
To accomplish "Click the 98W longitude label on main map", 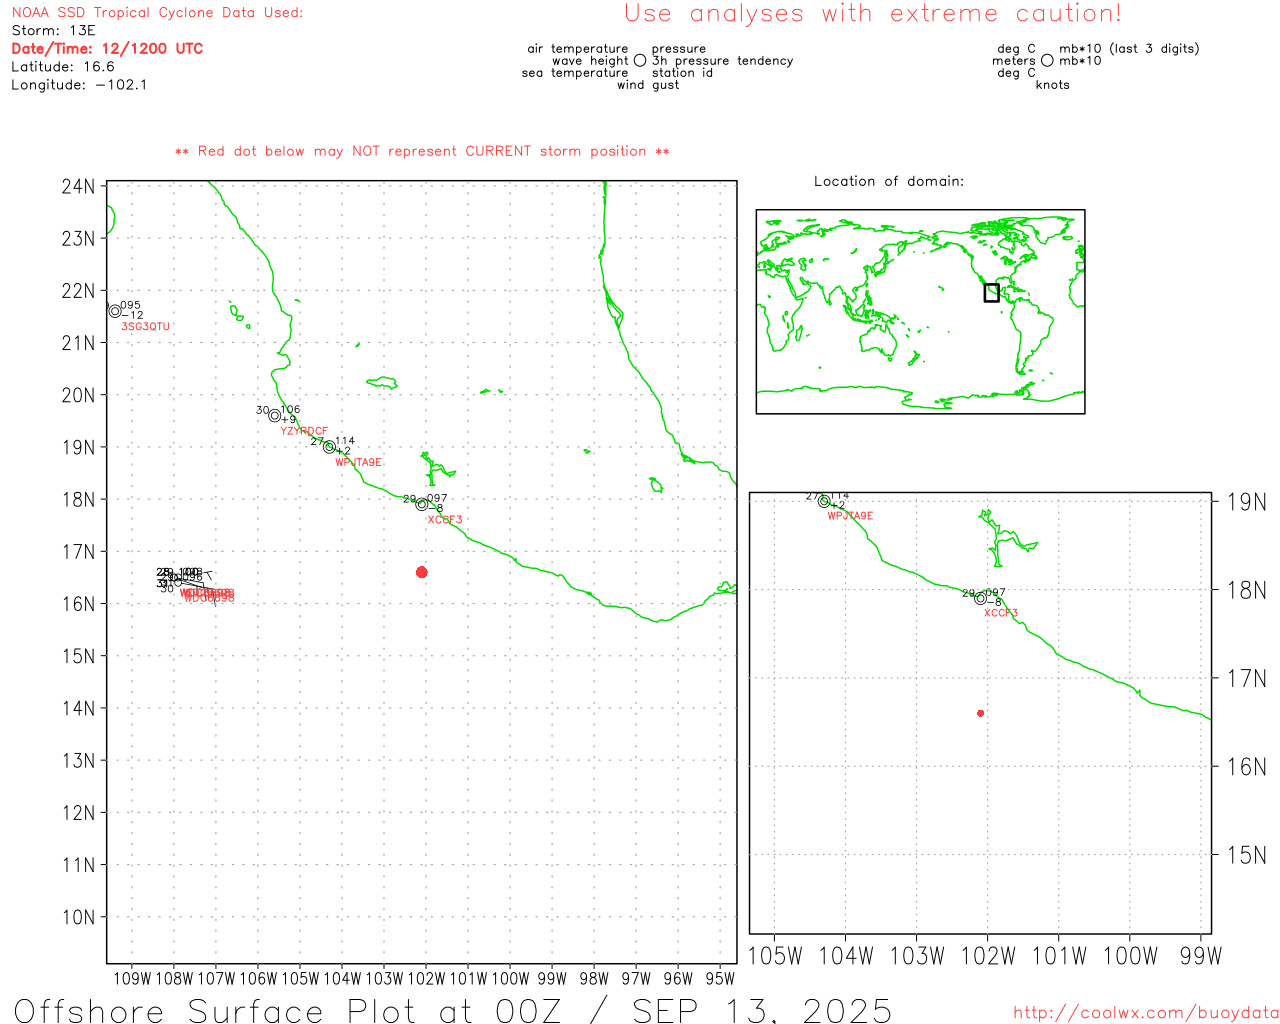I will 594,979.
